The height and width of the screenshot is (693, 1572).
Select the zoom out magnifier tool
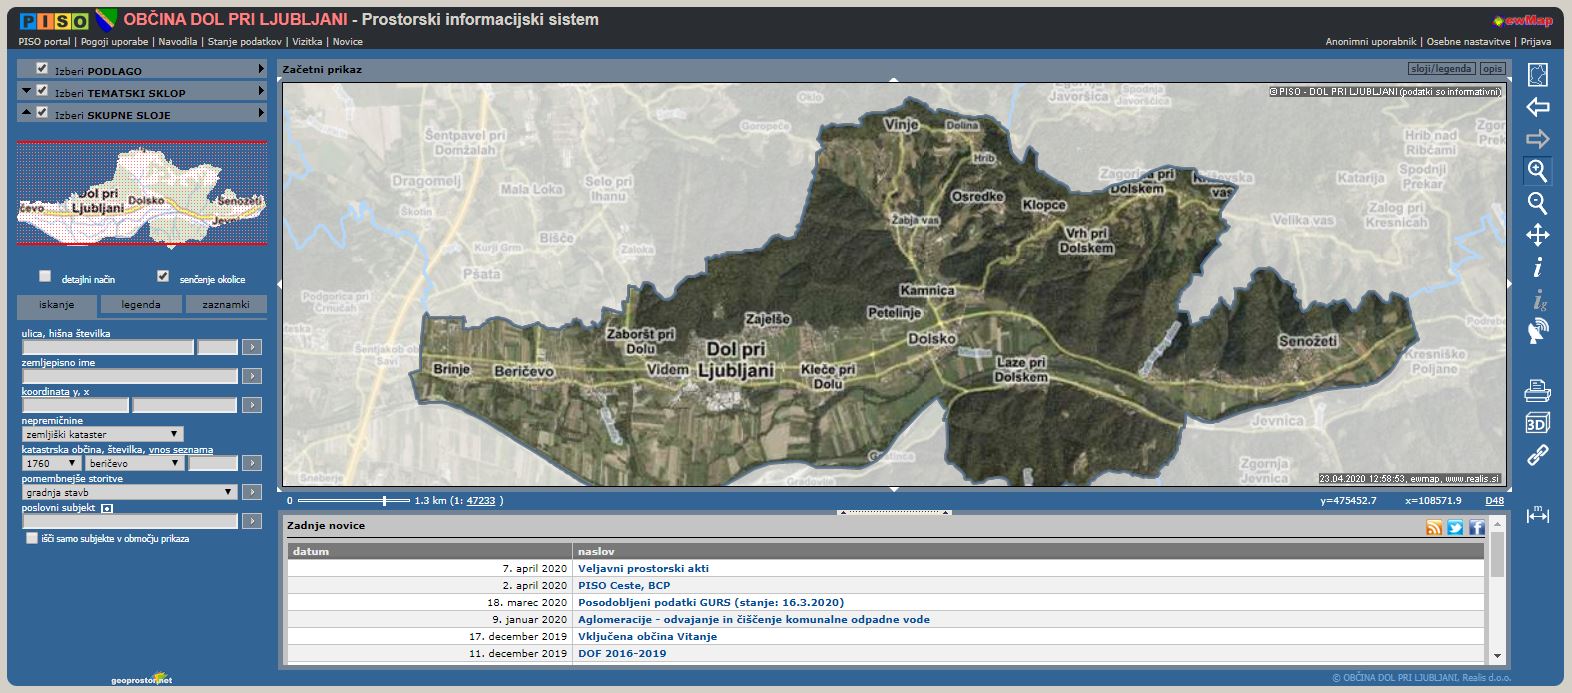point(1537,203)
